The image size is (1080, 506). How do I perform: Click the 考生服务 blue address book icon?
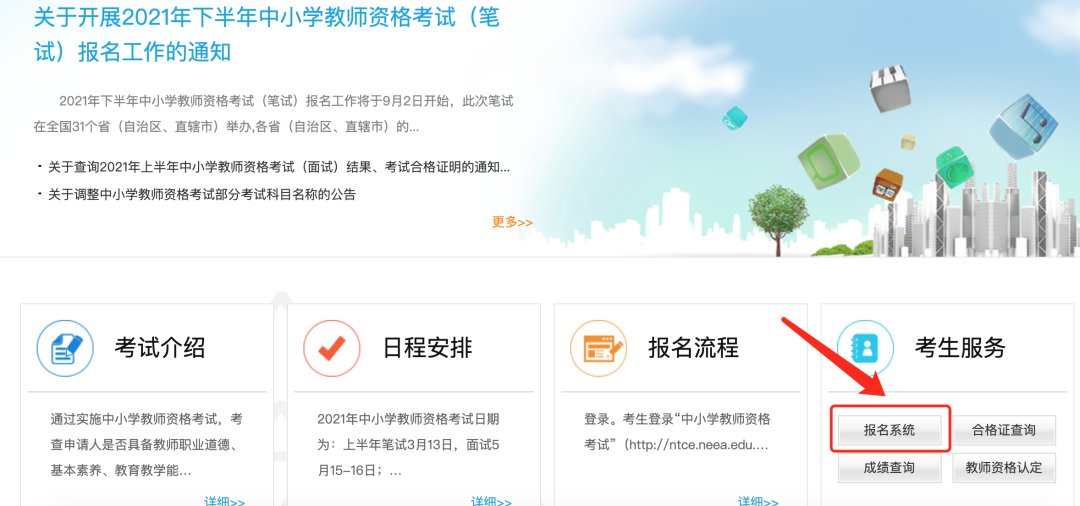tap(865, 348)
